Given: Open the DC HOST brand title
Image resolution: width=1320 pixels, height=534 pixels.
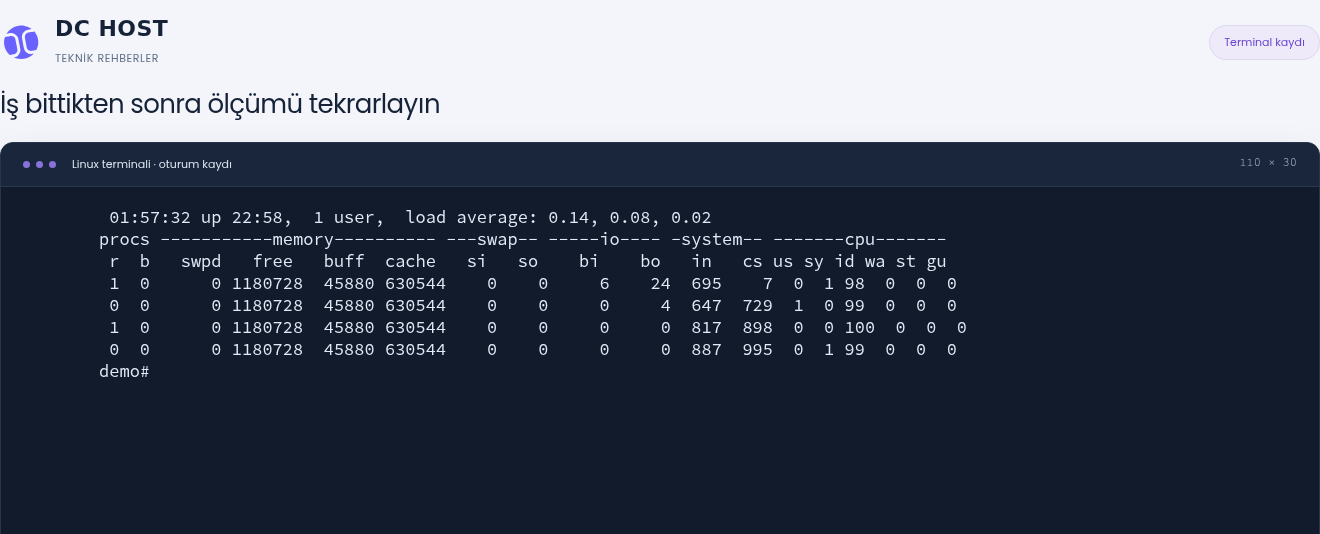Looking at the screenshot, I should point(111,29).
